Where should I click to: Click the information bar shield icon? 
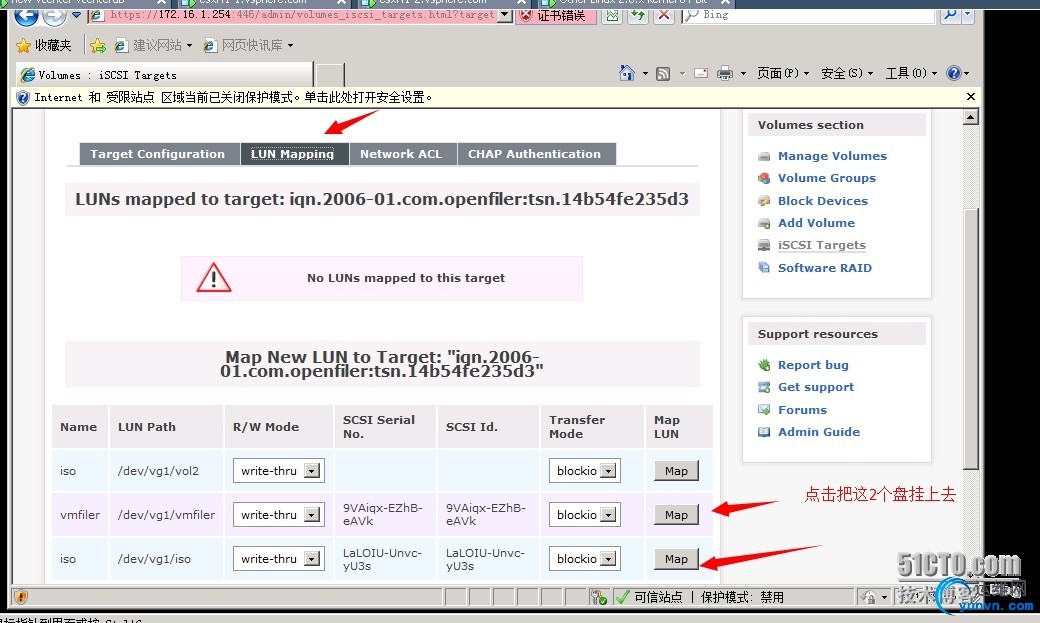tap(23, 98)
